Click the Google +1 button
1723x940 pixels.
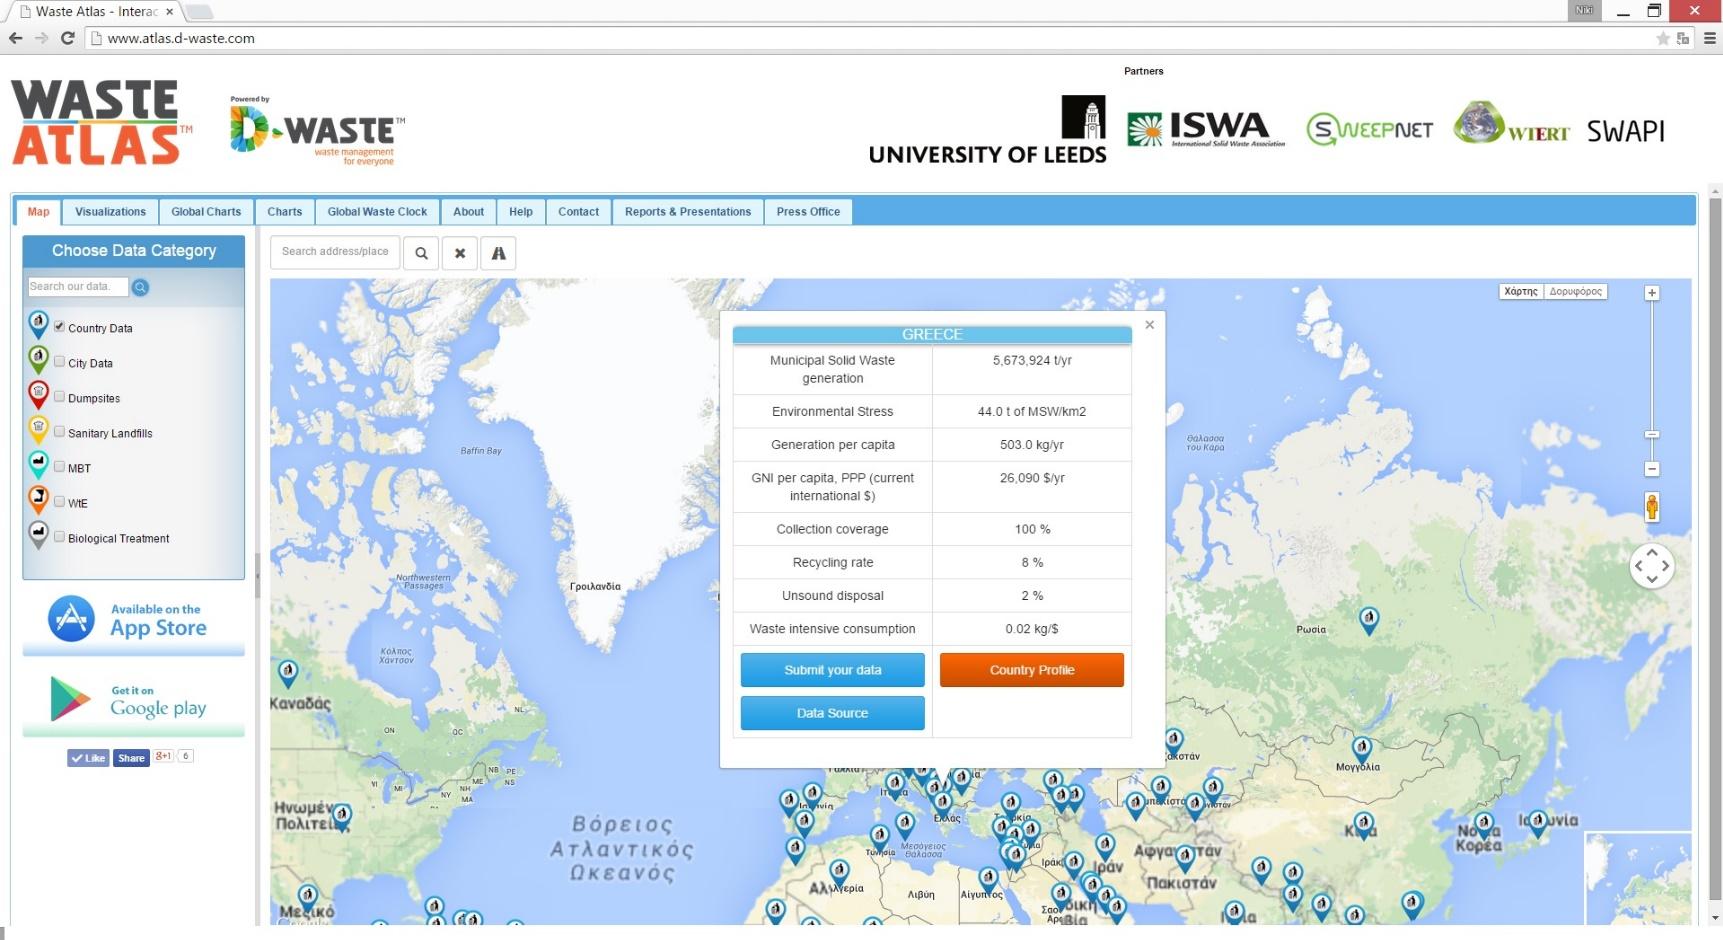tap(164, 757)
